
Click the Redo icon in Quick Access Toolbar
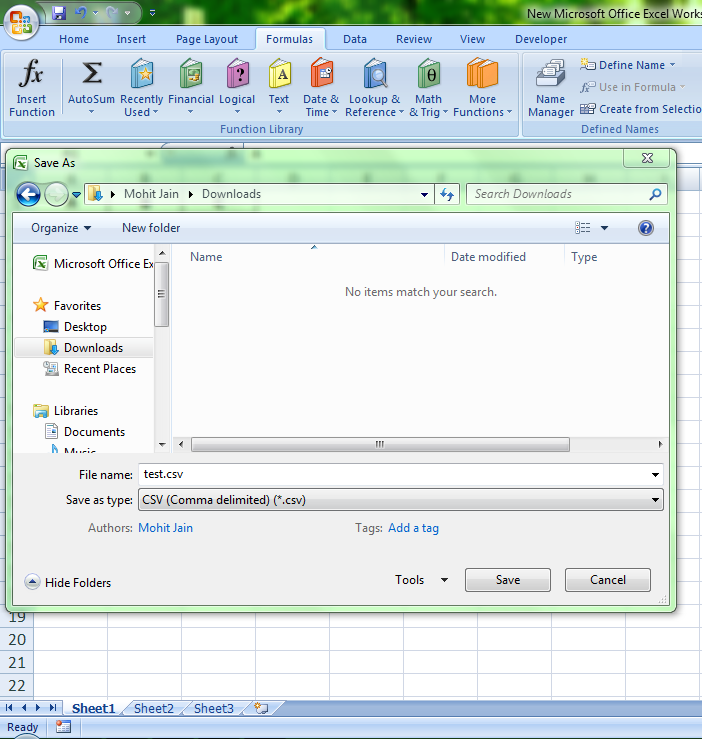(x=112, y=13)
